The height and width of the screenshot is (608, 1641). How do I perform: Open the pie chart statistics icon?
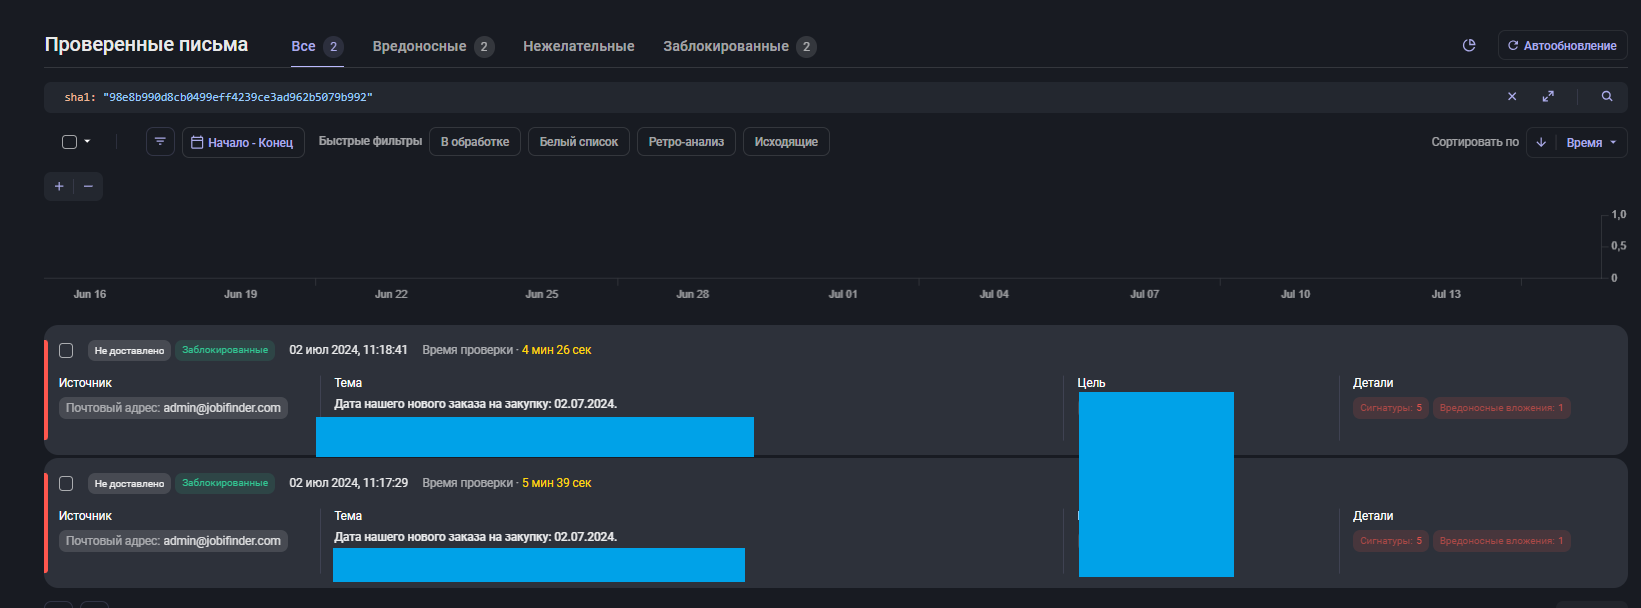pos(1469,46)
